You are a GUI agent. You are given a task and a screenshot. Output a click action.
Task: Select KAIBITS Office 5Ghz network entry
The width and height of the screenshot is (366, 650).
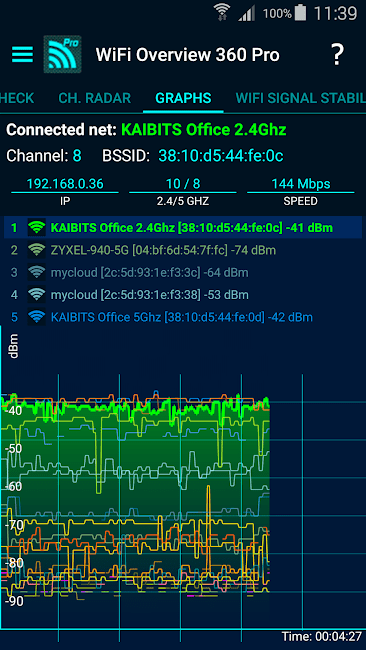(x=183, y=317)
